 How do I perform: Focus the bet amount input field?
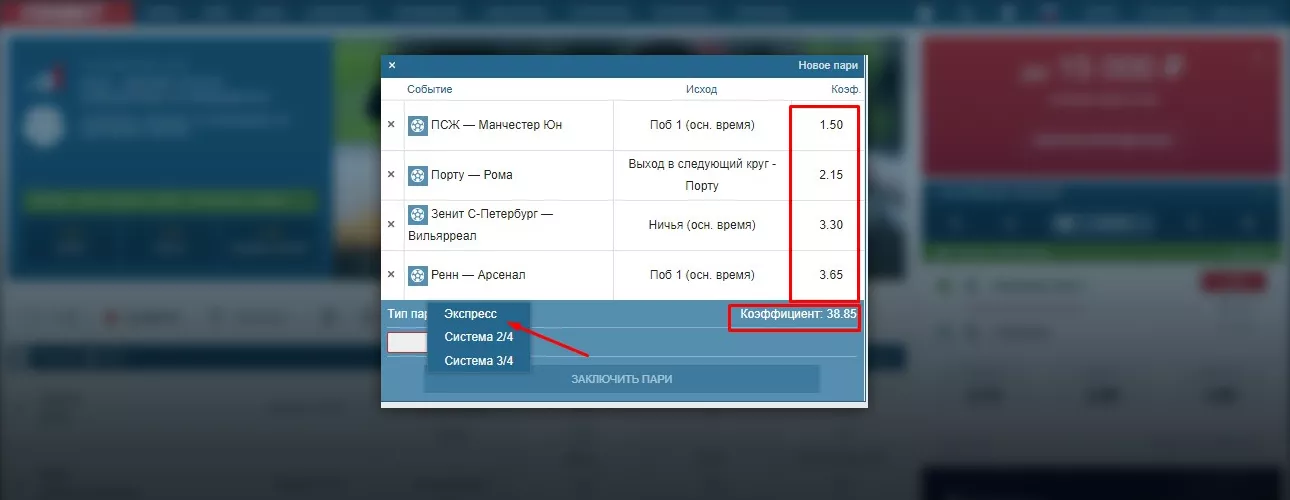point(406,343)
